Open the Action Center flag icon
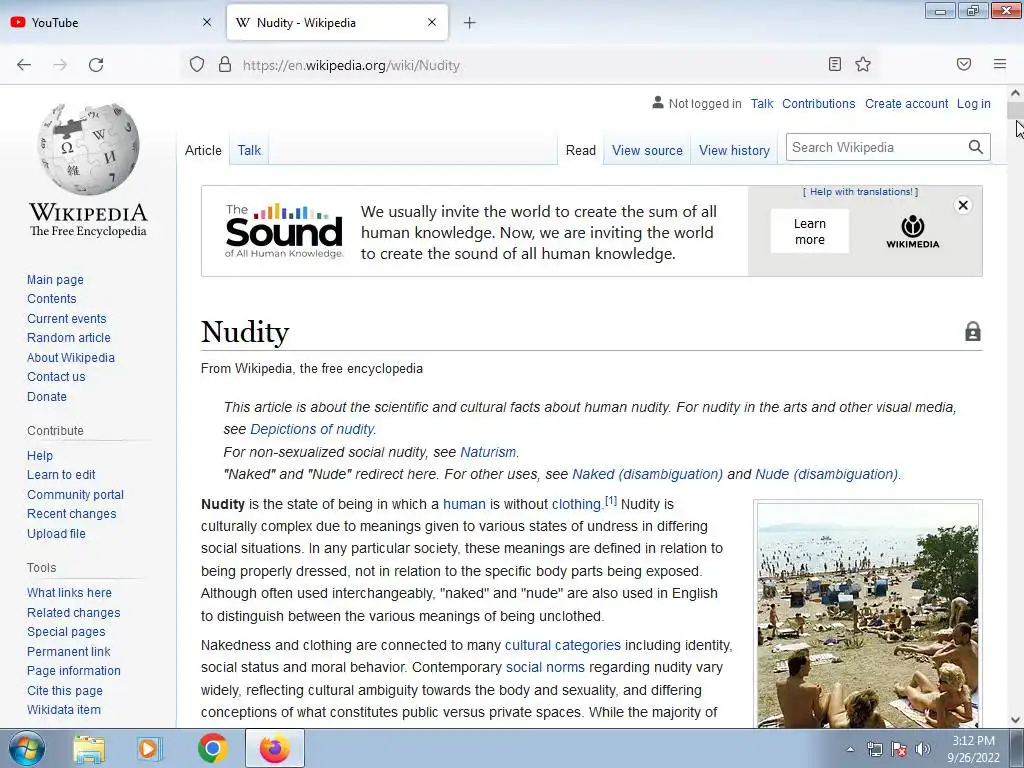This screenshot has height=768, width=1024. click(x=899, y=749)
